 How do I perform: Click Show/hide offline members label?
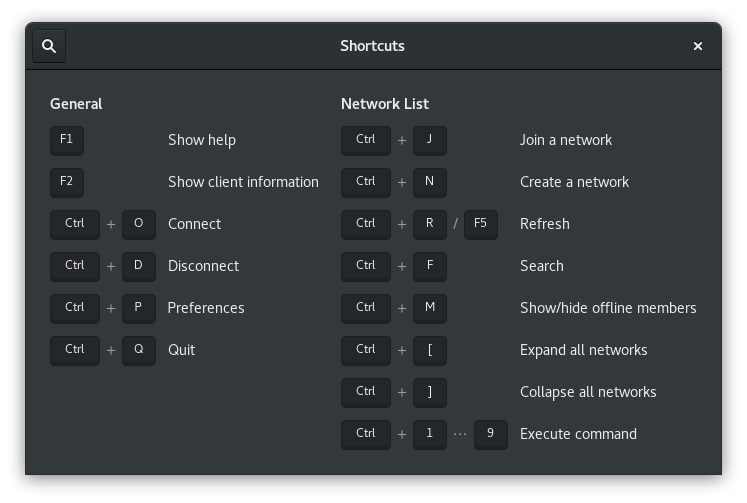point(608,308)
